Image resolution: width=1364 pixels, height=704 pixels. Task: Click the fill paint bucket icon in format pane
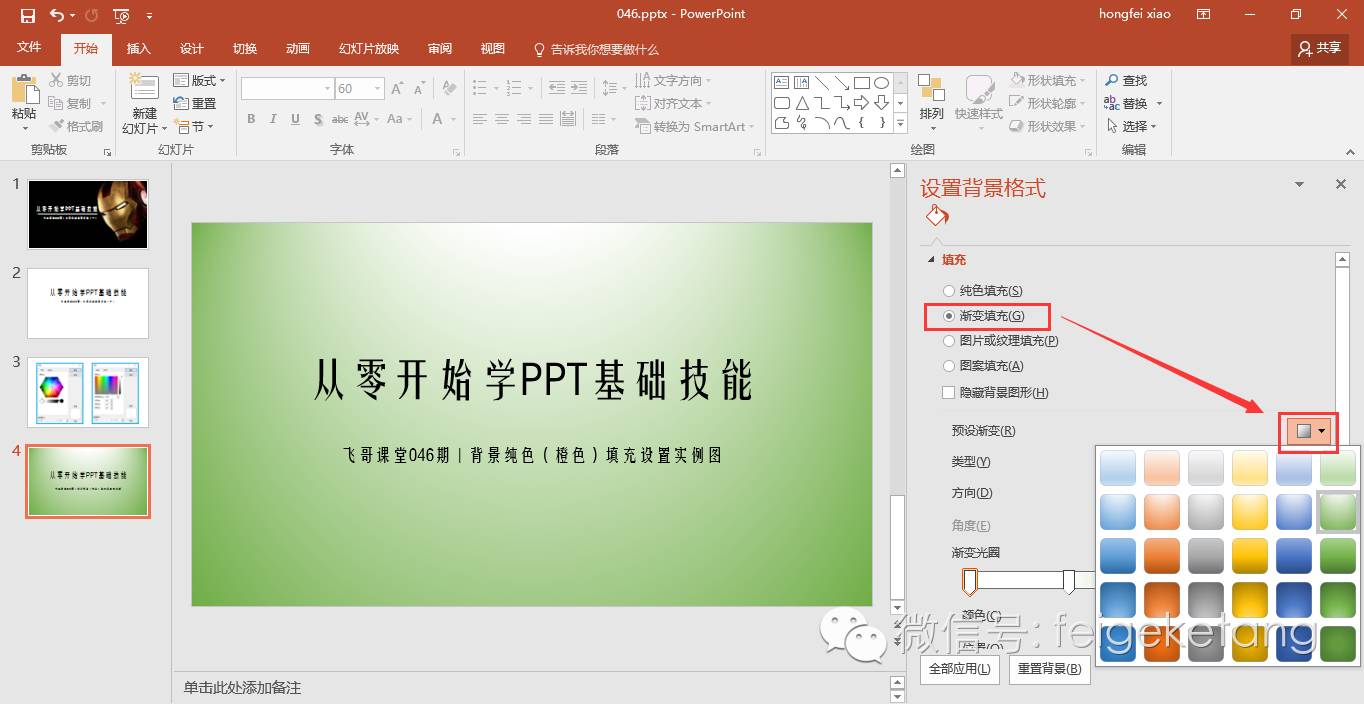pyautogui.click(x=937, y=216)
